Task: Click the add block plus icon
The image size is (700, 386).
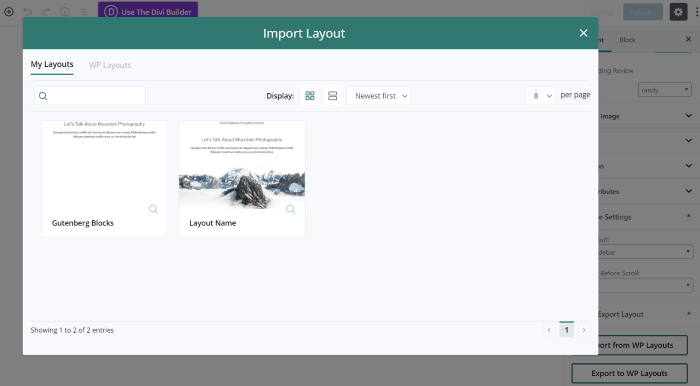Action: click(9, 12)
